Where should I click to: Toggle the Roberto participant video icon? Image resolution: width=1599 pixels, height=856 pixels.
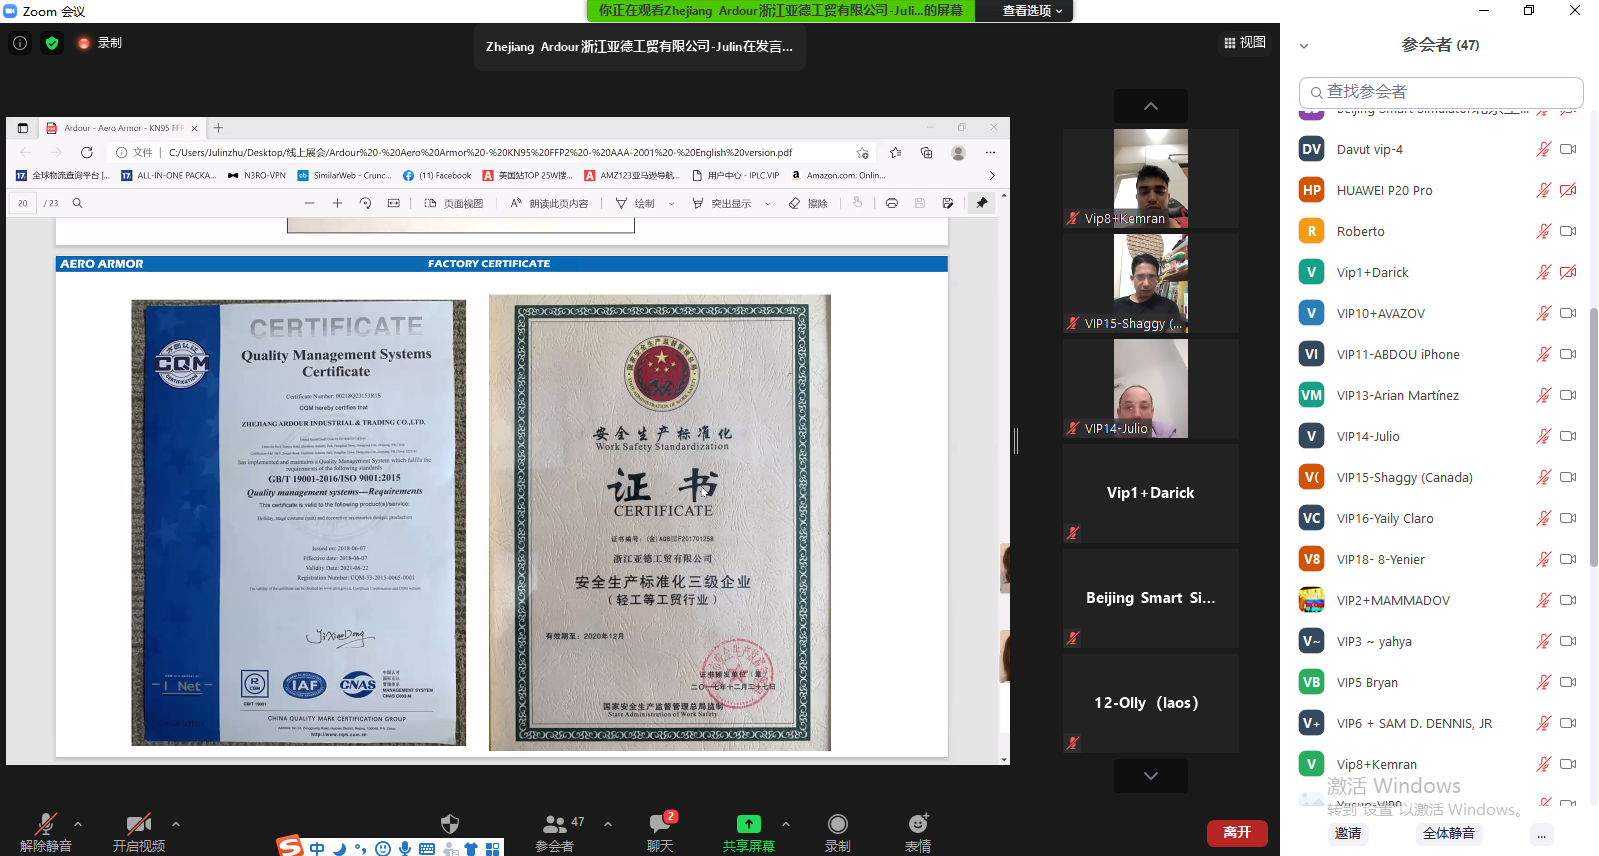(1568, 231)
